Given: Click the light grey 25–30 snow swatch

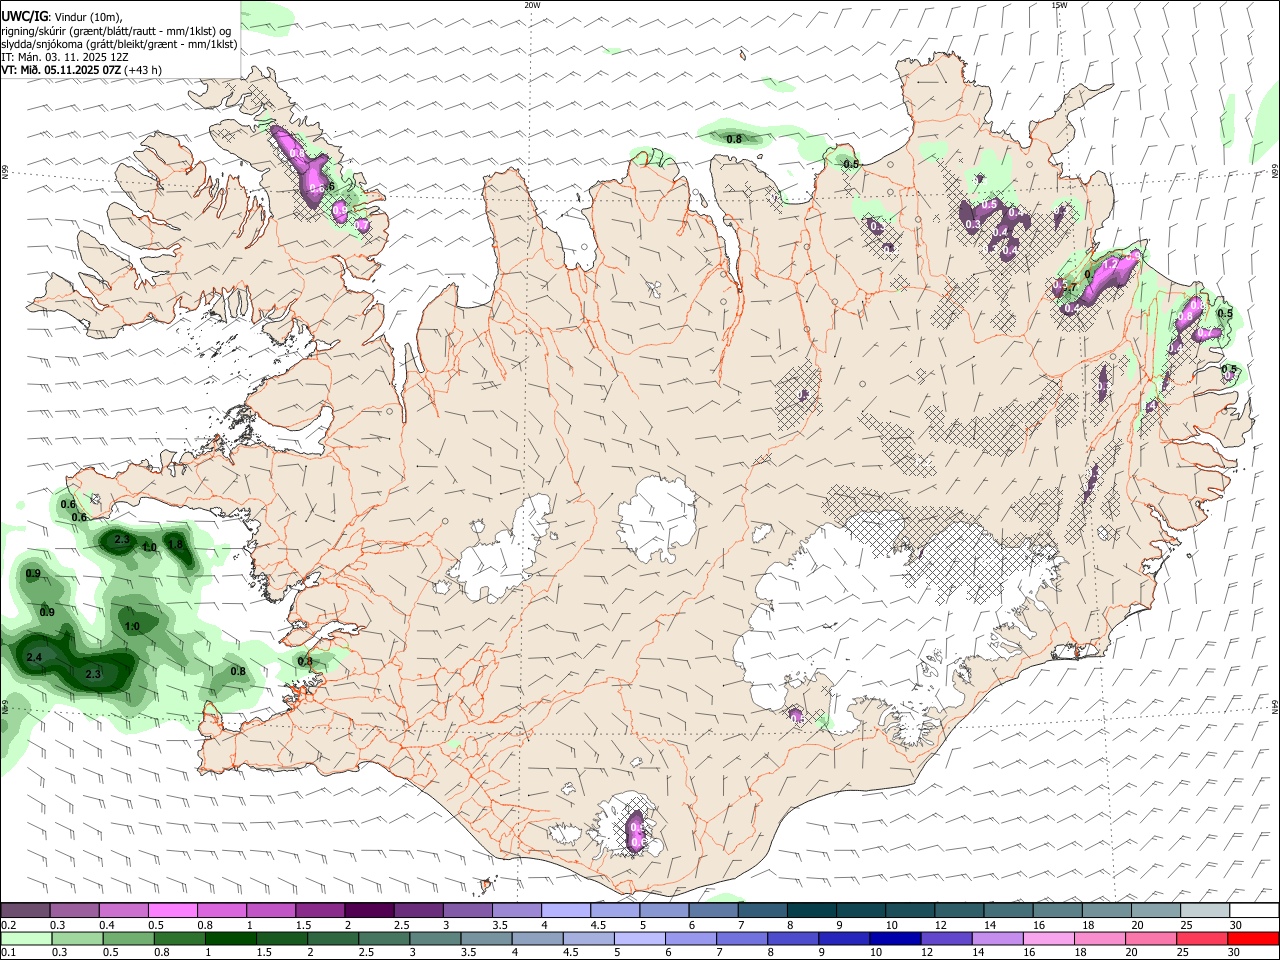Looking at the screenshot, I should point(1204,910).
